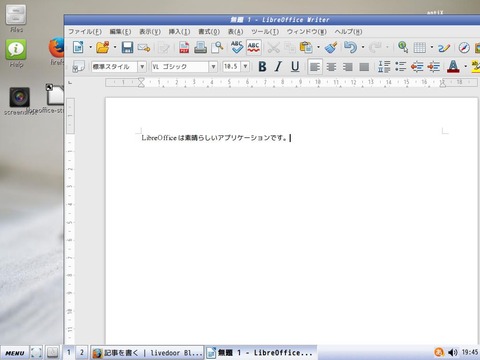Apply font color A icon
480x360 pixels.
pyautogui.click(x=453, y=67)
